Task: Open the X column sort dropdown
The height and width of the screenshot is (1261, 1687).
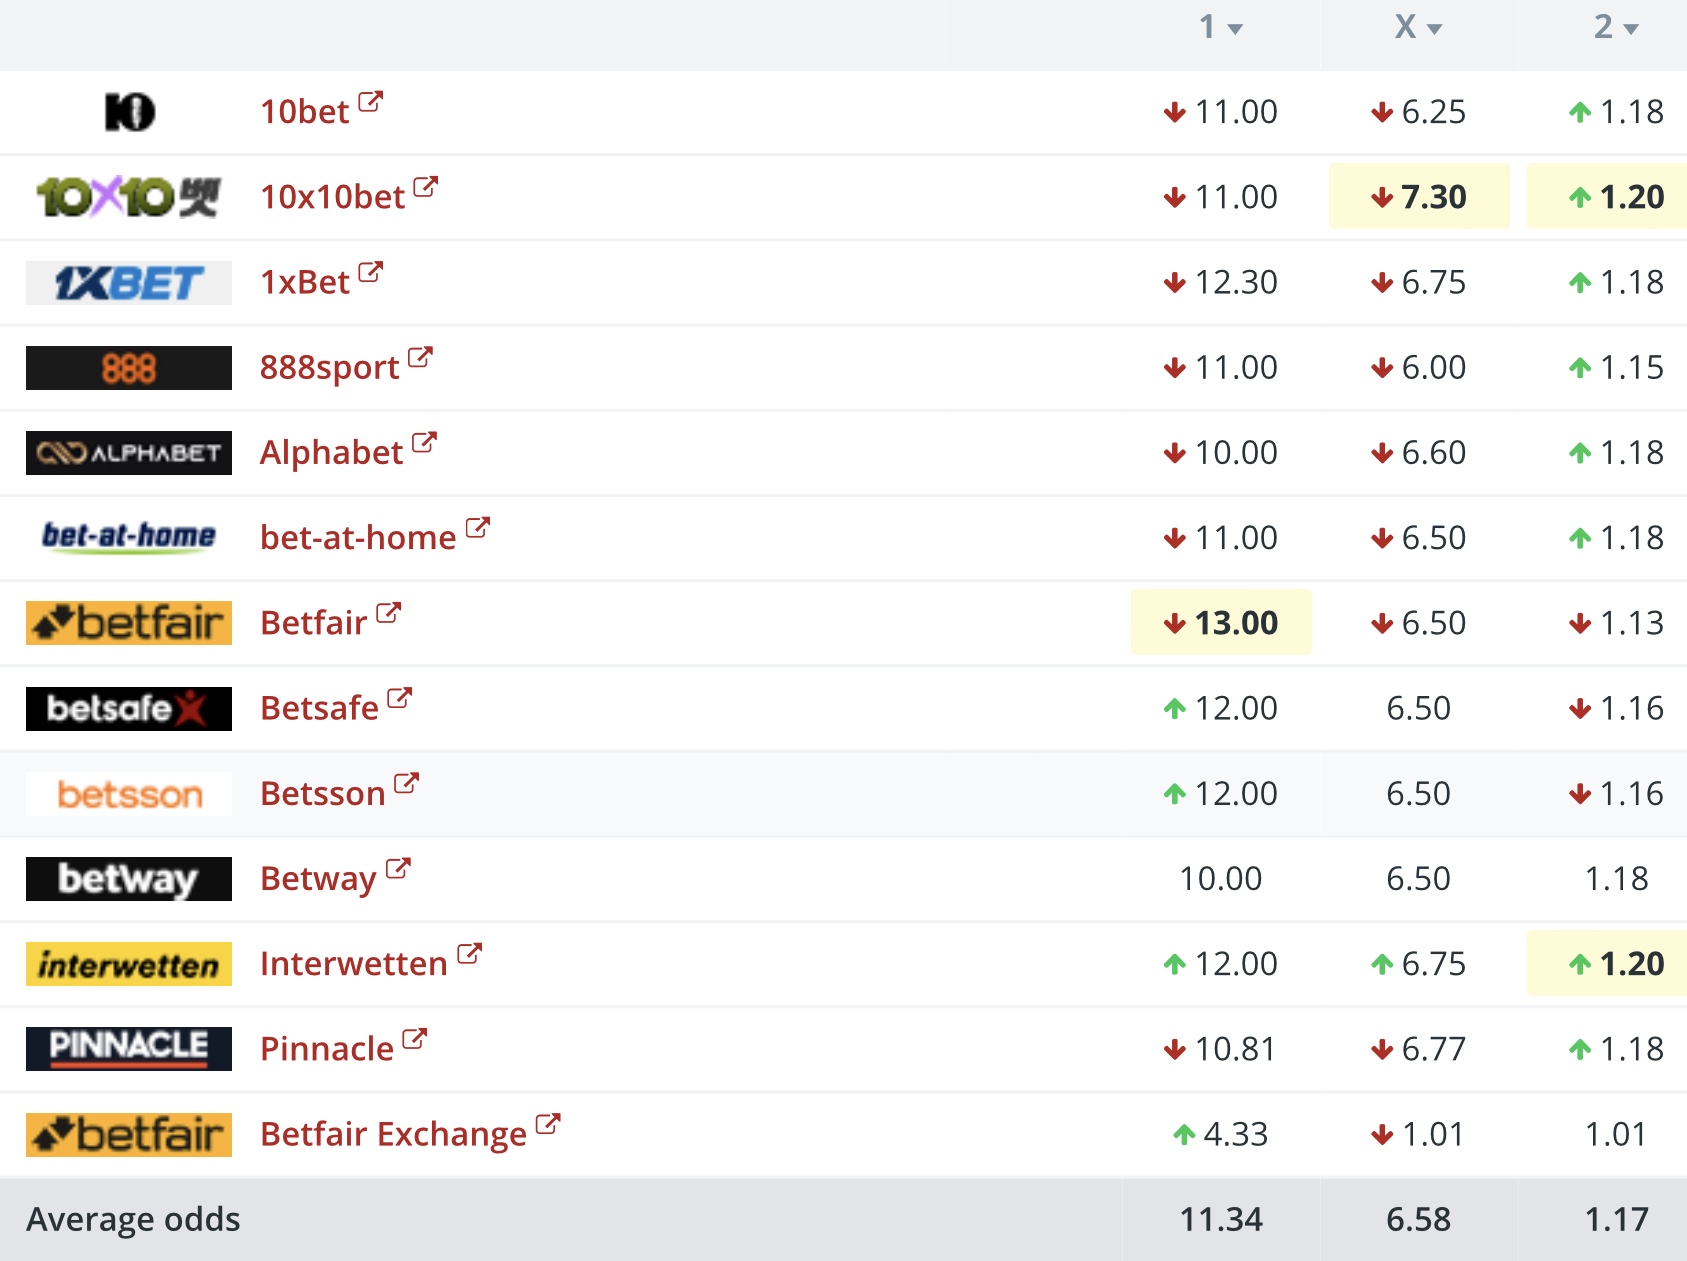Action: [1434, 29]
